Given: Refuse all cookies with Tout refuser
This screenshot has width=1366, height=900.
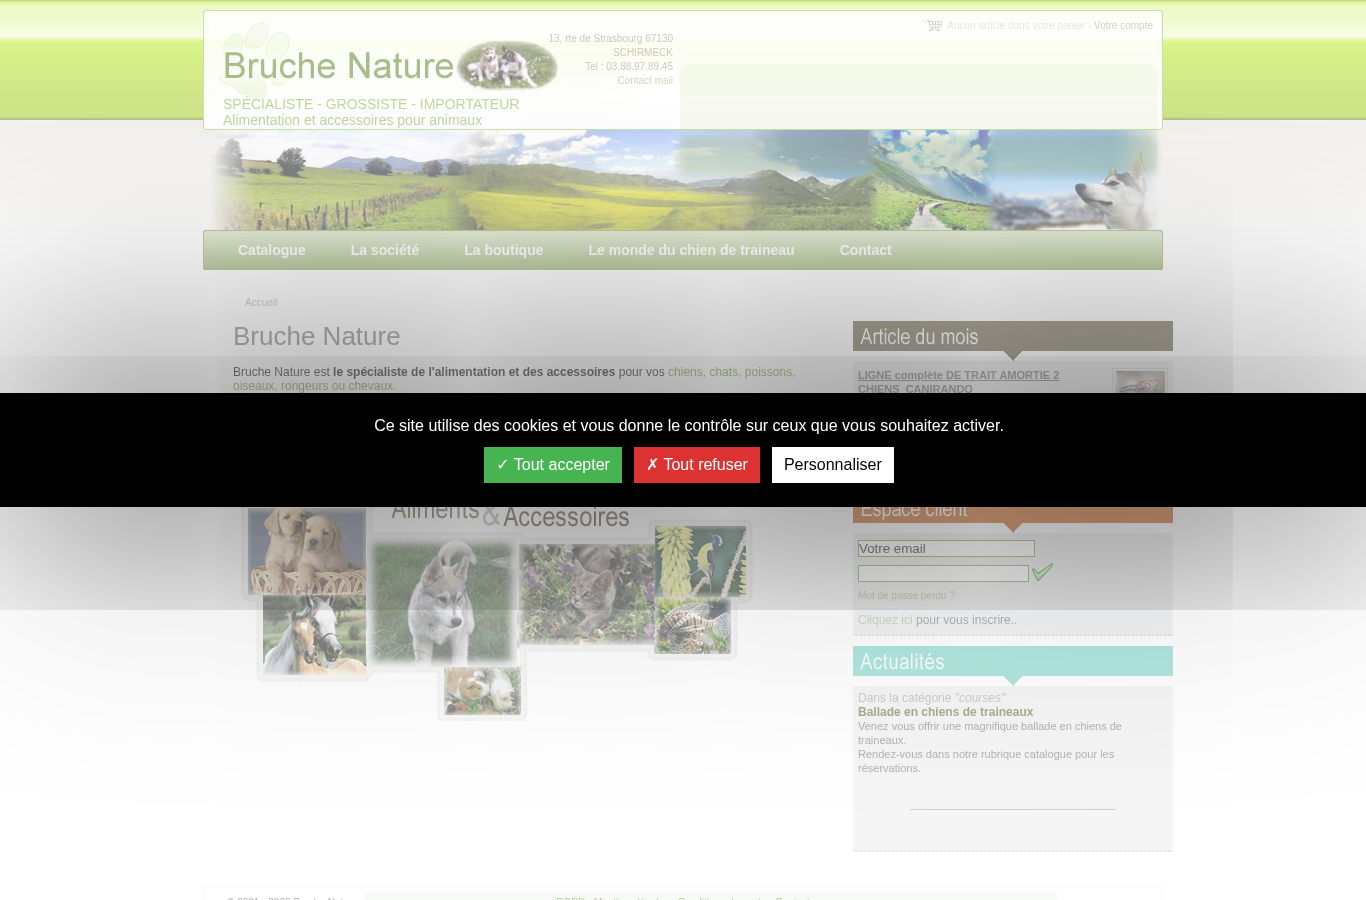Looking at the screenshot, I should click(697, 465).
